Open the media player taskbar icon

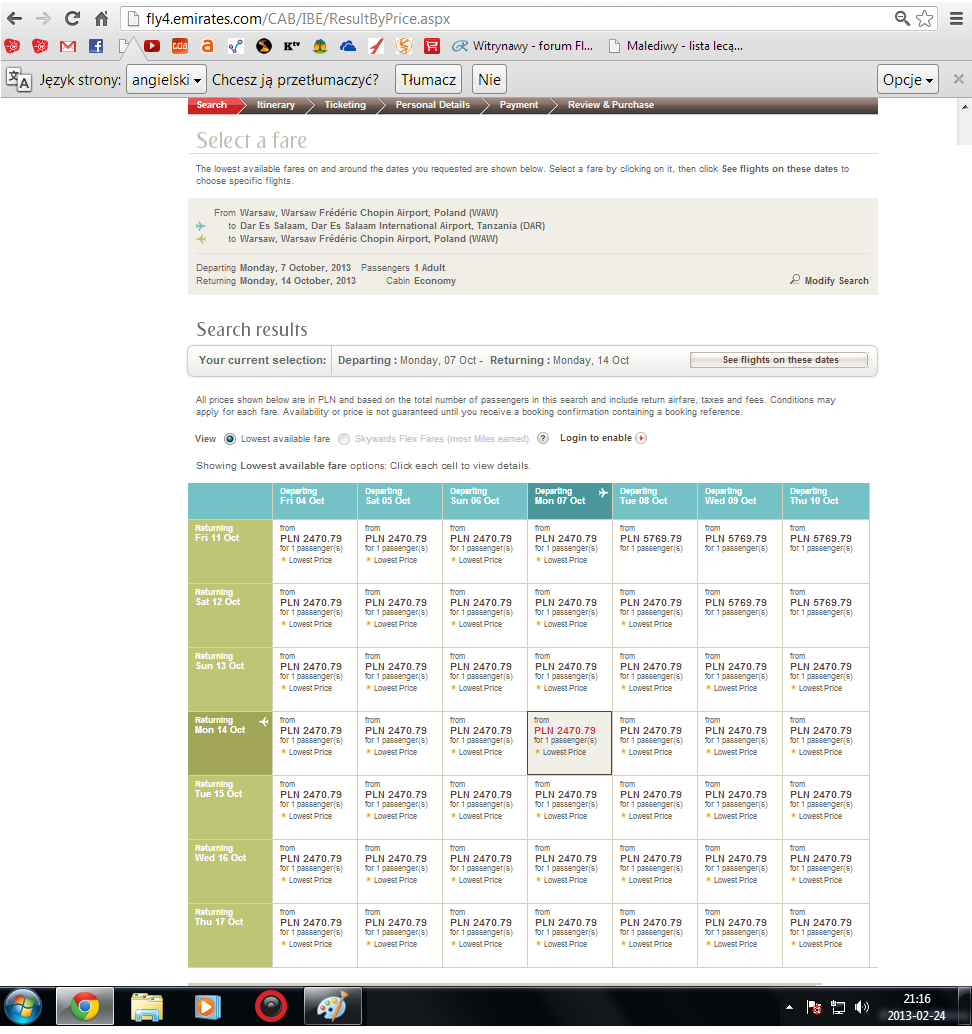pyautogui.click(x=207, y=1007)
